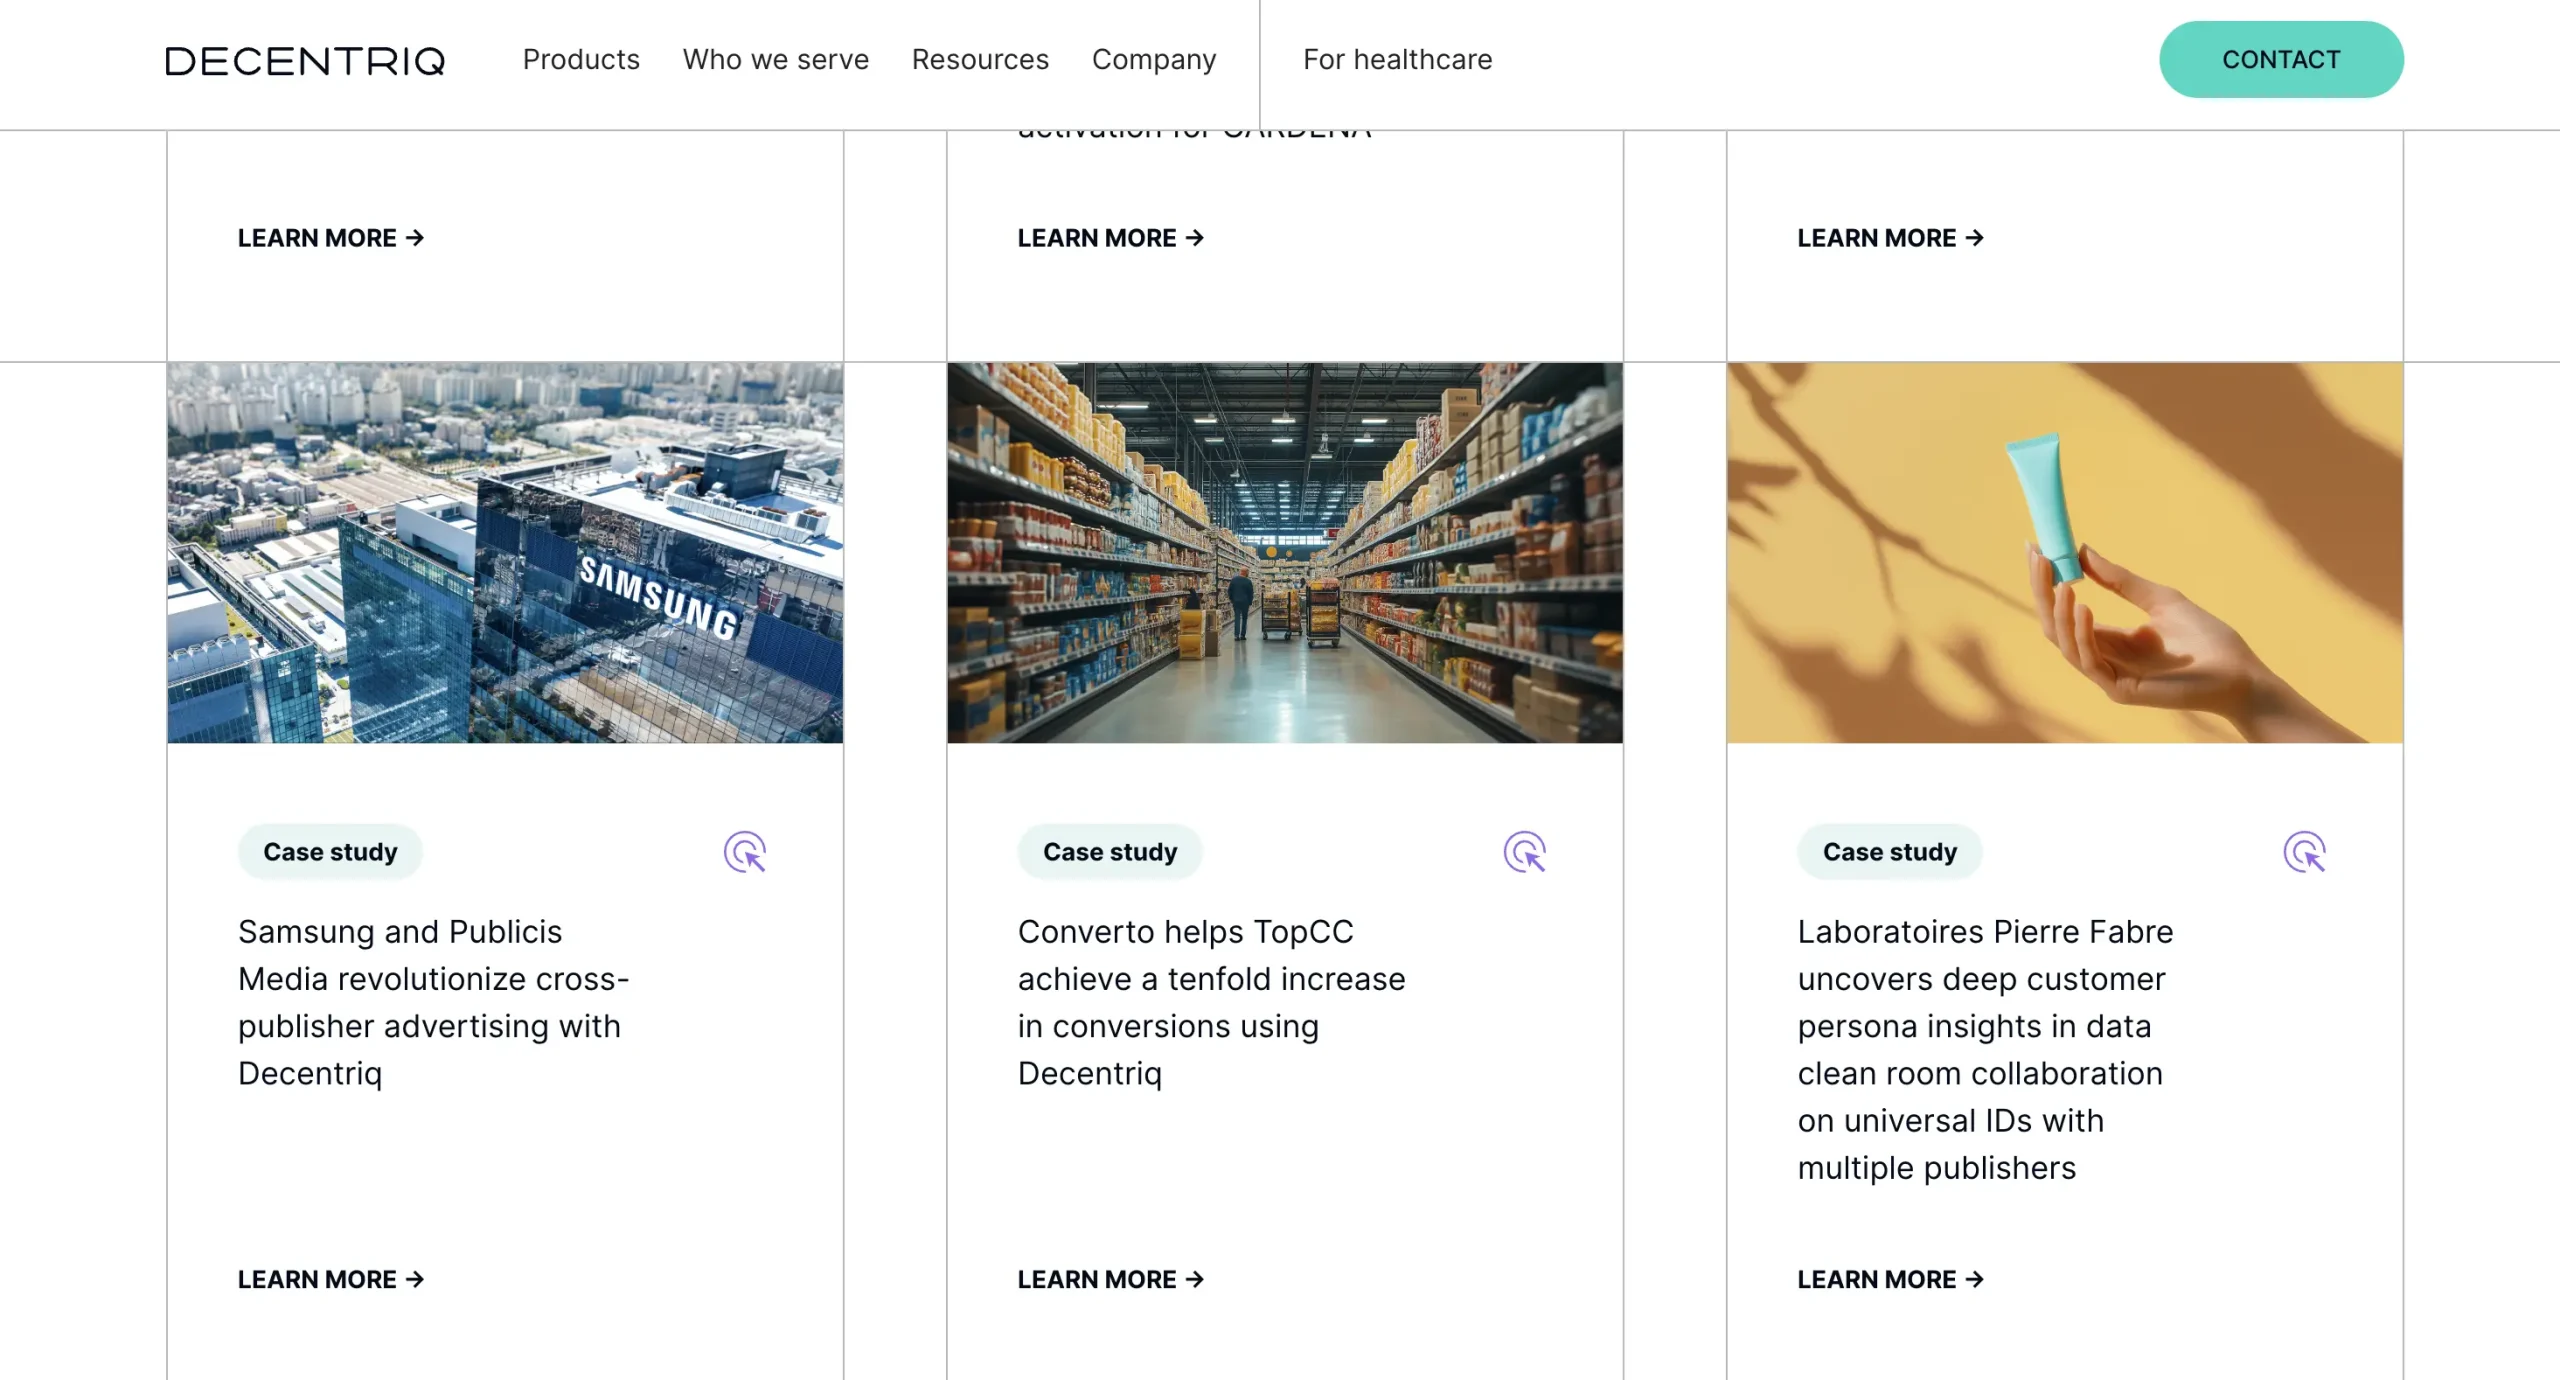Open the cosmetic tube image
This screenshot has height=1380, width=2560.
click(2065, 553)
